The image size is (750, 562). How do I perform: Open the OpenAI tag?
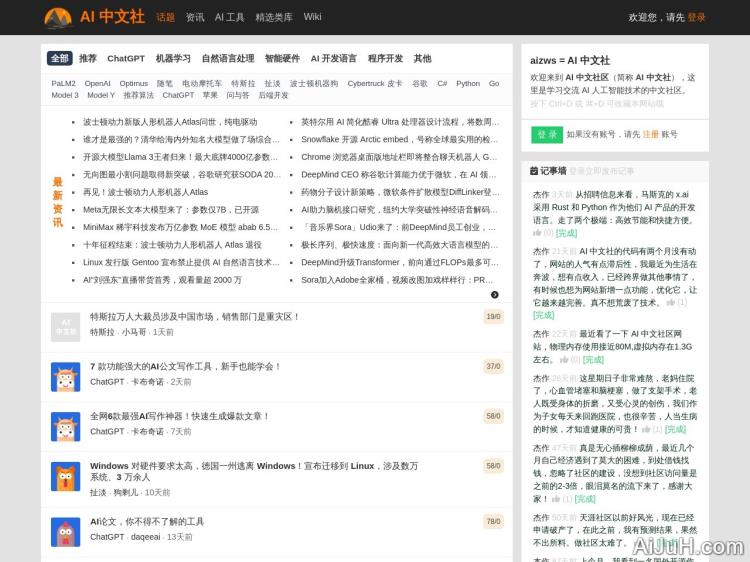pos(98,83)
